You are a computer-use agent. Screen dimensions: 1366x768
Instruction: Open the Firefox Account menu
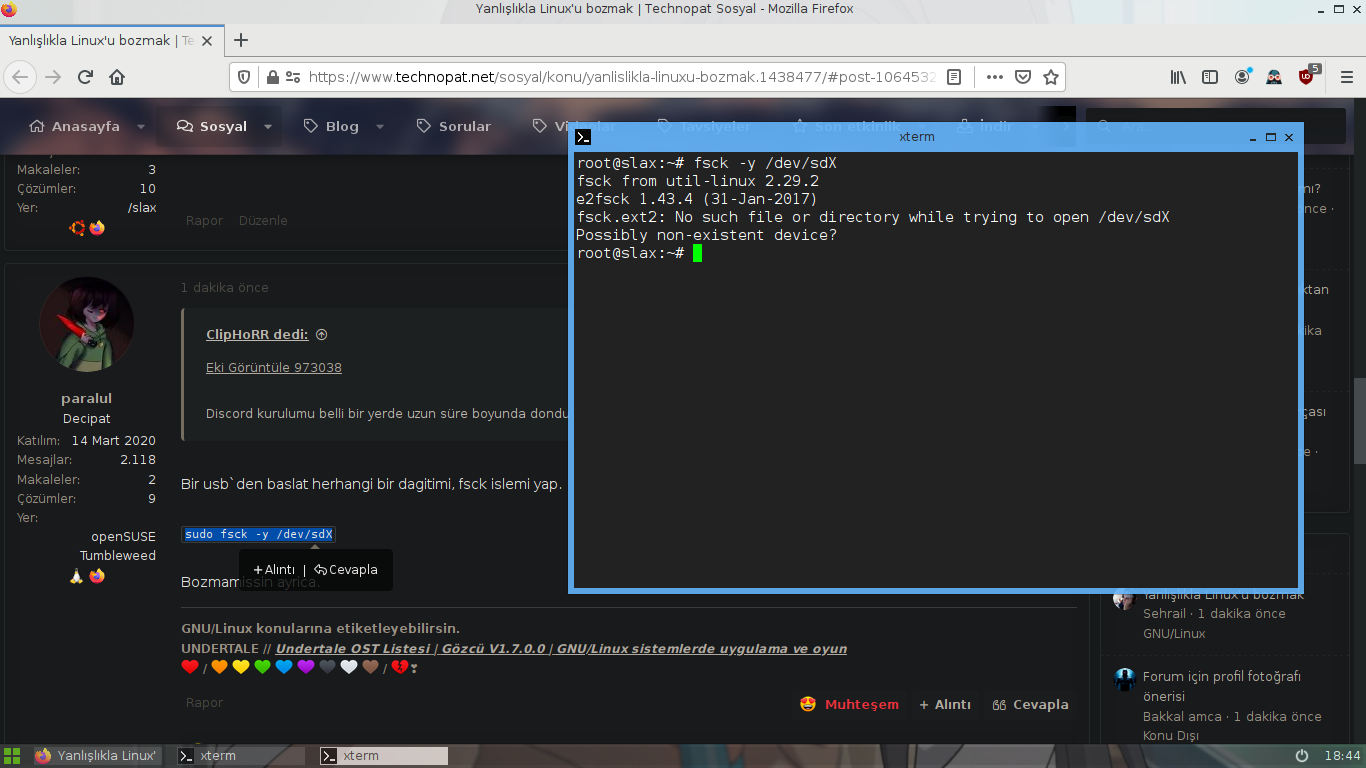(1242, 77)
